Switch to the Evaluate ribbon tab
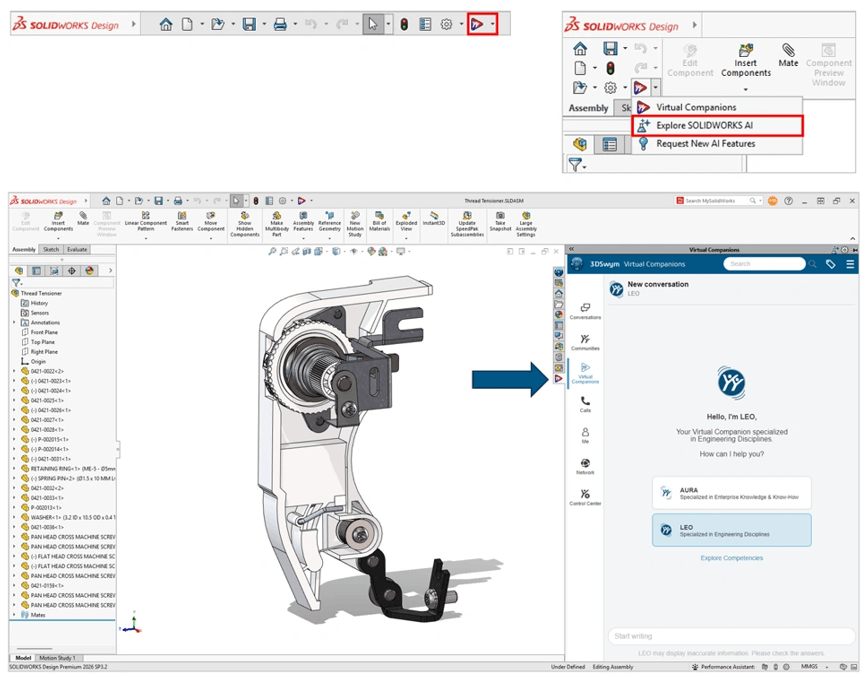The width and height of the screenshot is (867, 678). pyautogui.click(x=77, y=249)
